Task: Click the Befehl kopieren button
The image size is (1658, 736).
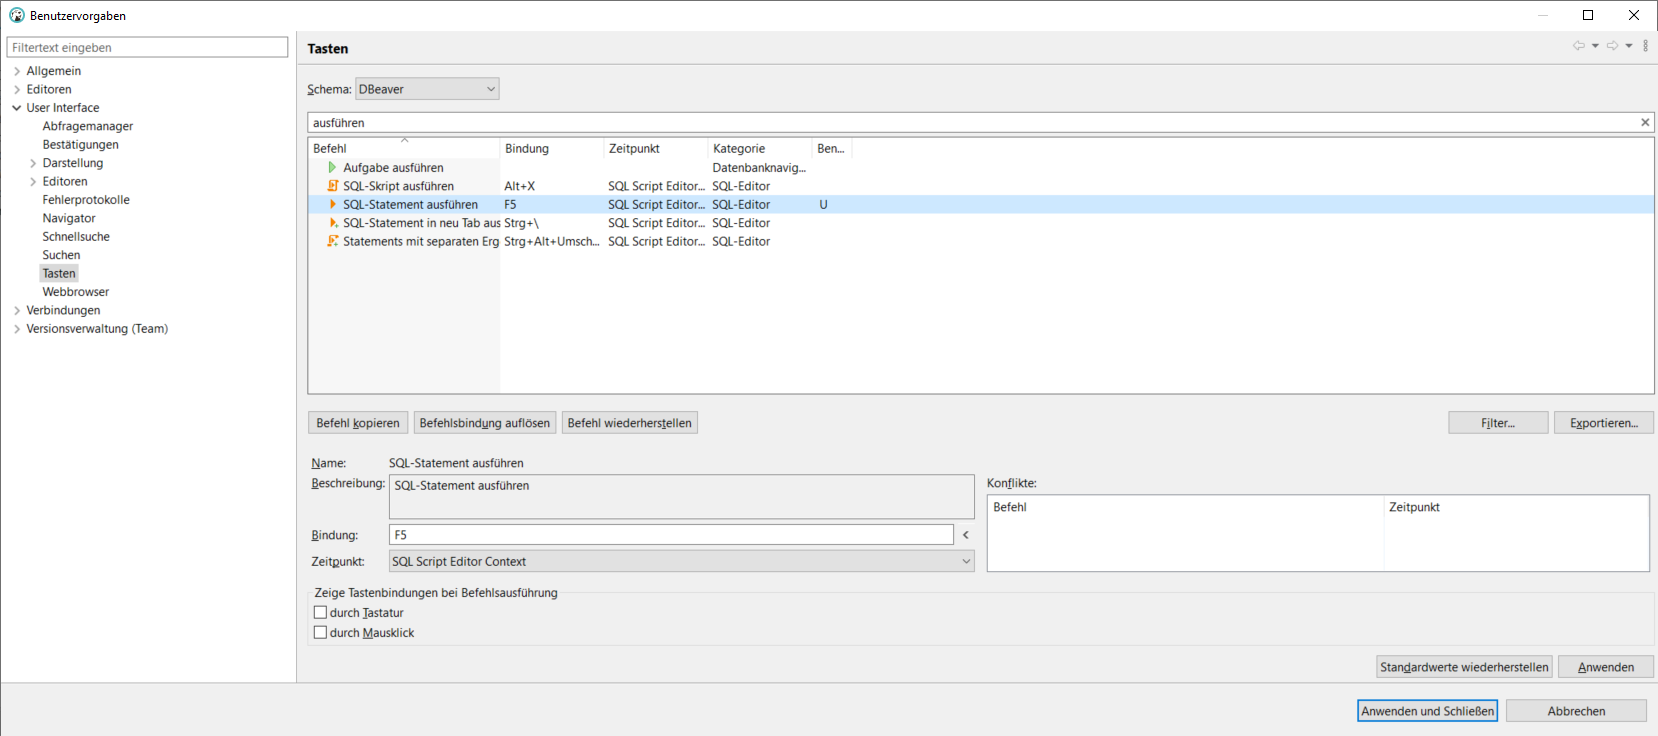Action: pyautogui.click(x=358, y=423)
